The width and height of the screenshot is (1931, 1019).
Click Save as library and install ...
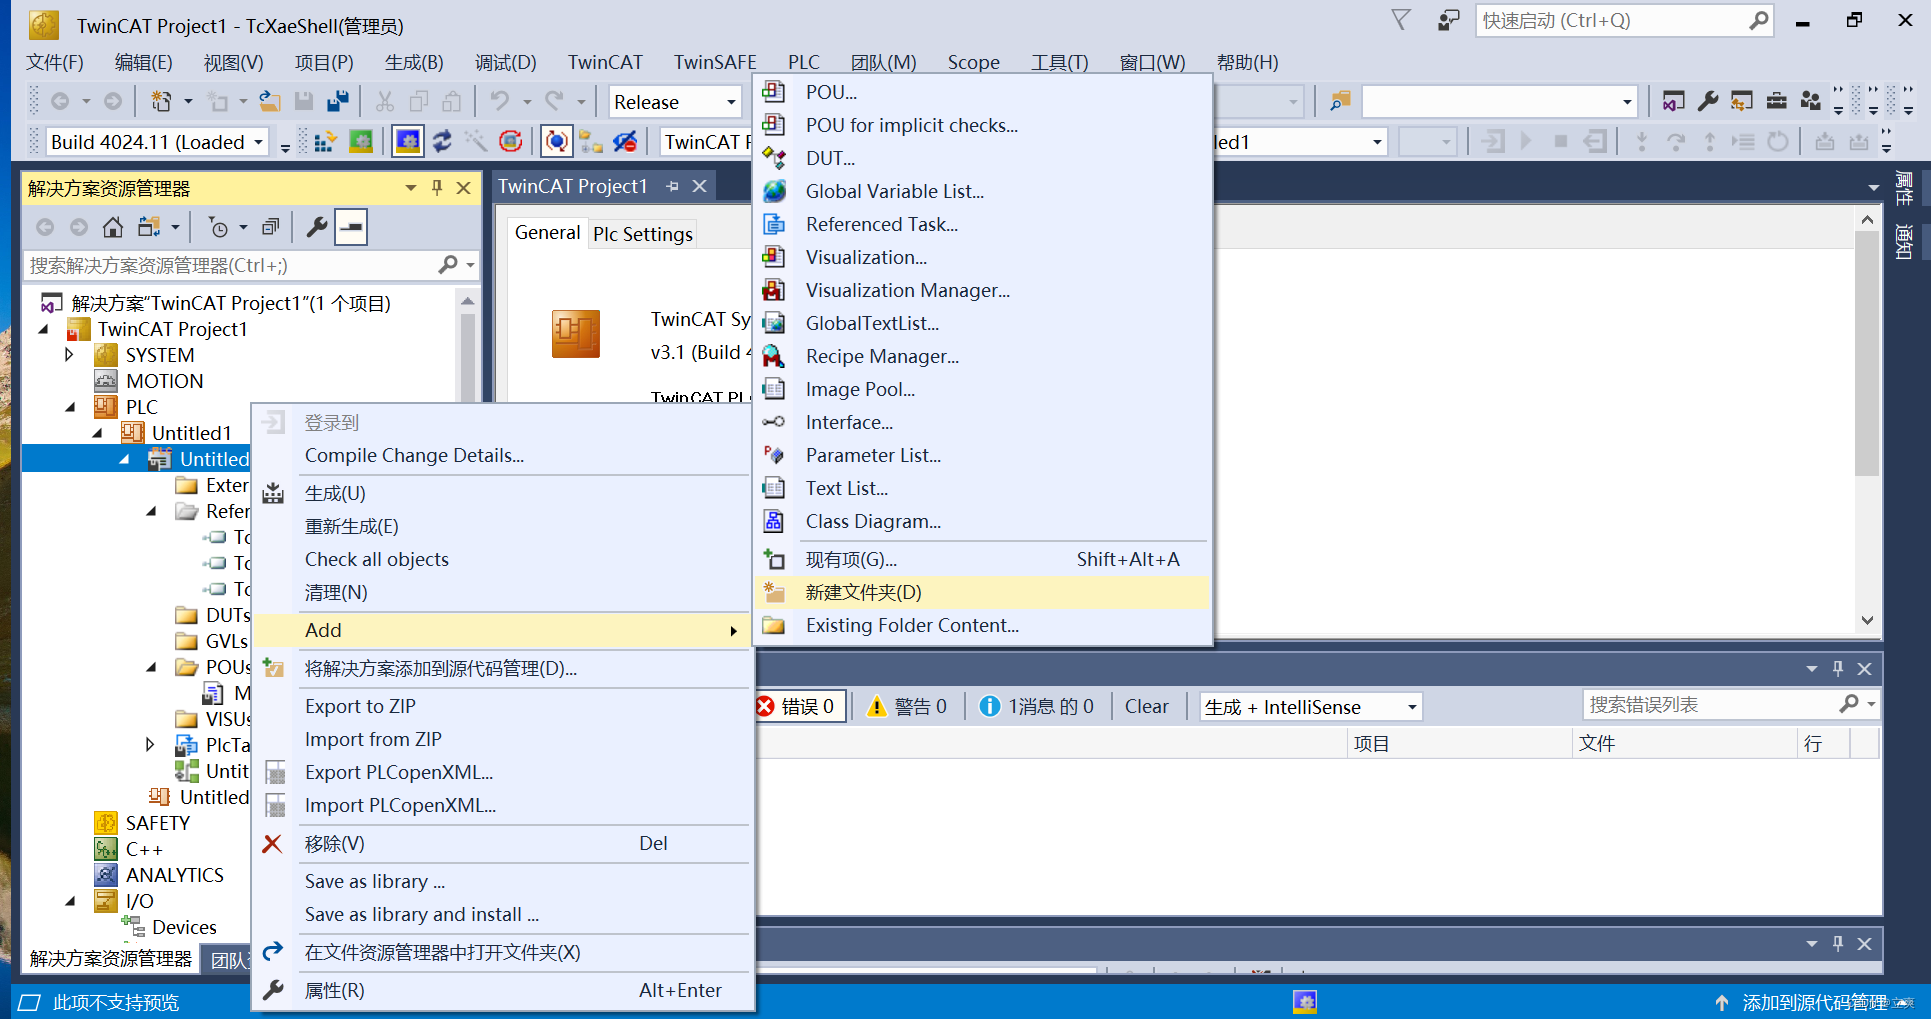pos(501,914)
